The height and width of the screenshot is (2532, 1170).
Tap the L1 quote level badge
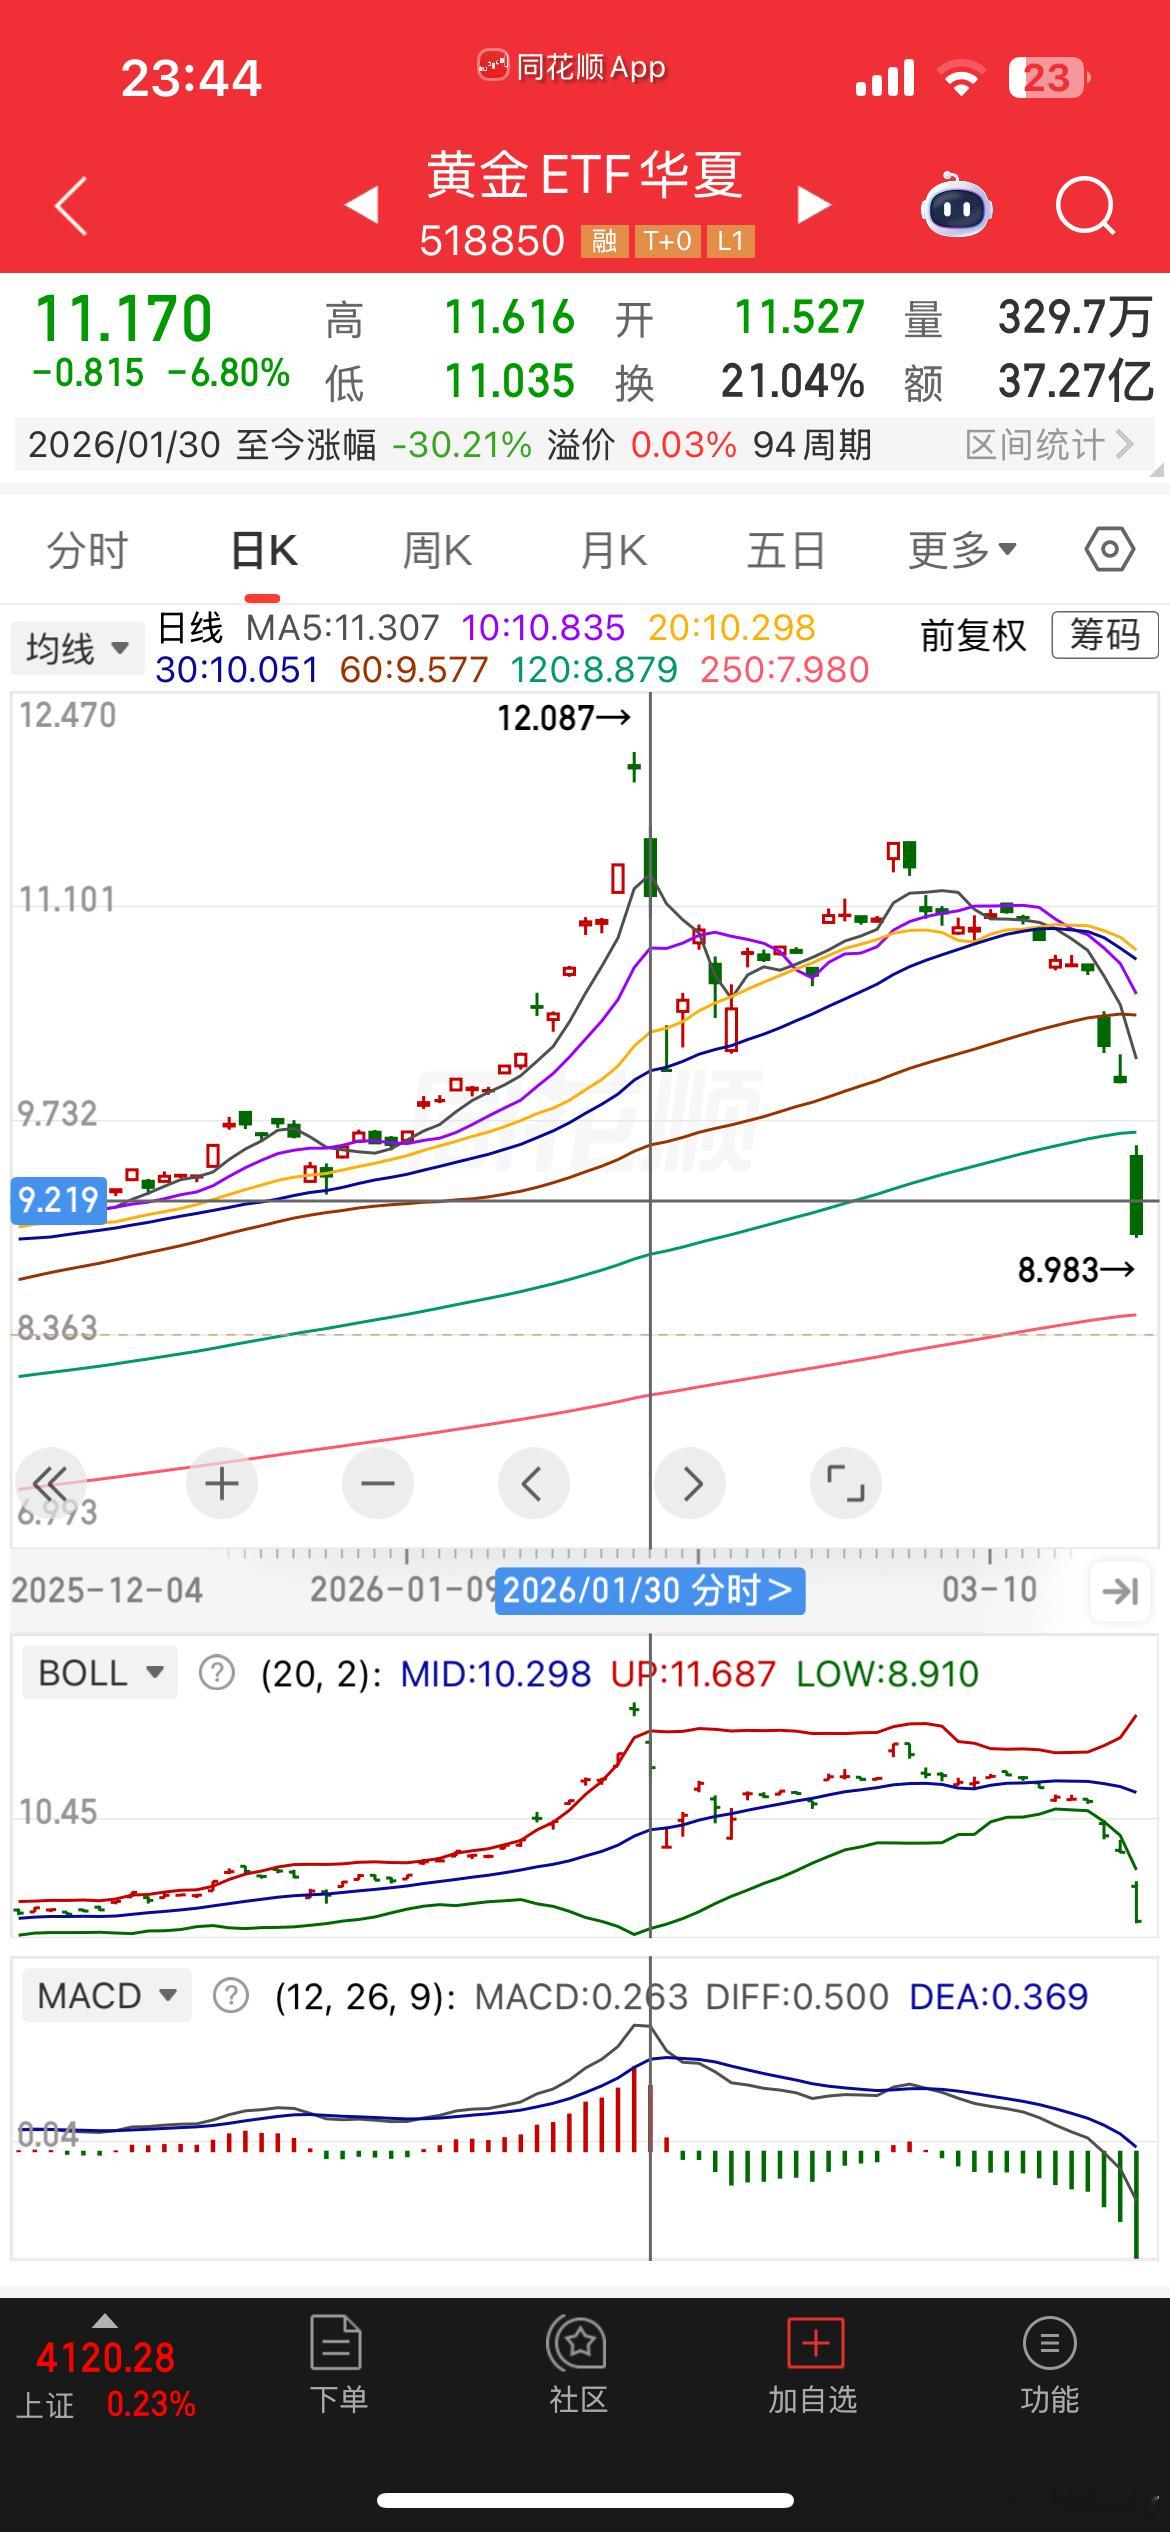(x=731, y=241)
